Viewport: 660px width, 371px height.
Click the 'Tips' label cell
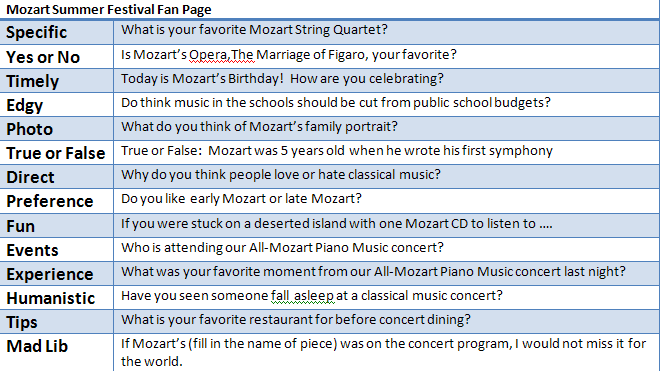tap(56, 321)
